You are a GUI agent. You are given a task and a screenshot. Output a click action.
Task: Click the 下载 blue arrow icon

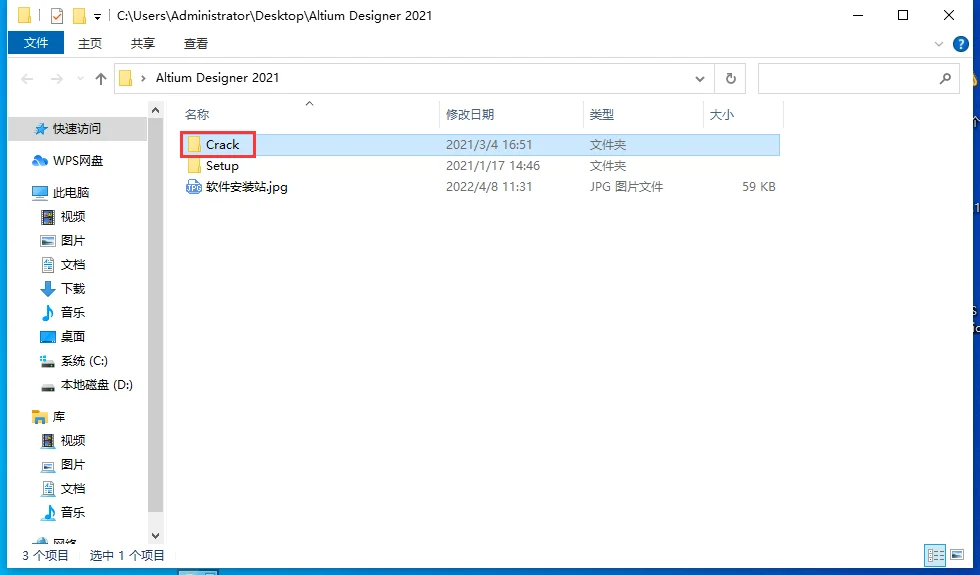[48, 289]
